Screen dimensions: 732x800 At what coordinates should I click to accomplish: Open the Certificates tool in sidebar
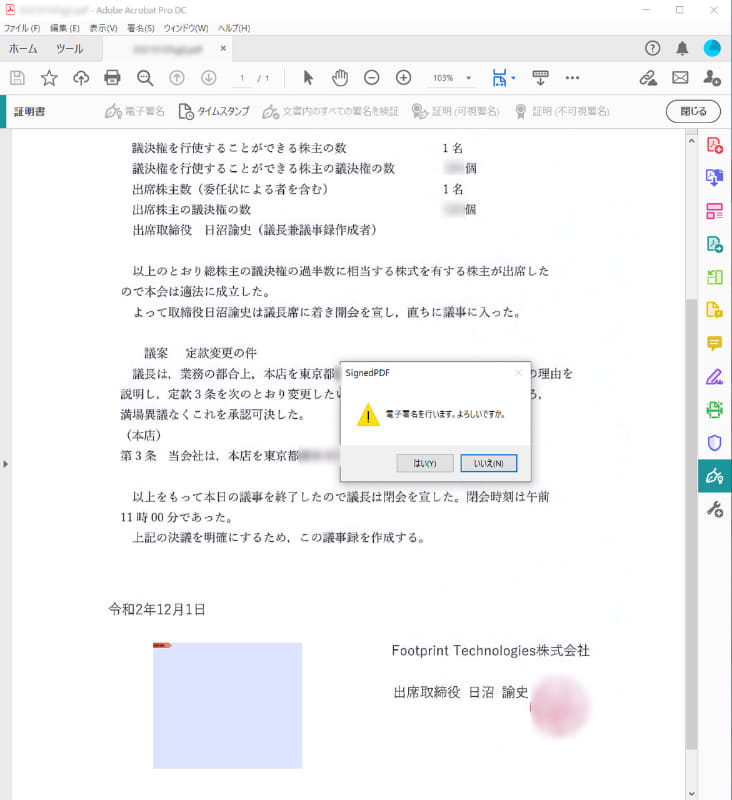714,476
